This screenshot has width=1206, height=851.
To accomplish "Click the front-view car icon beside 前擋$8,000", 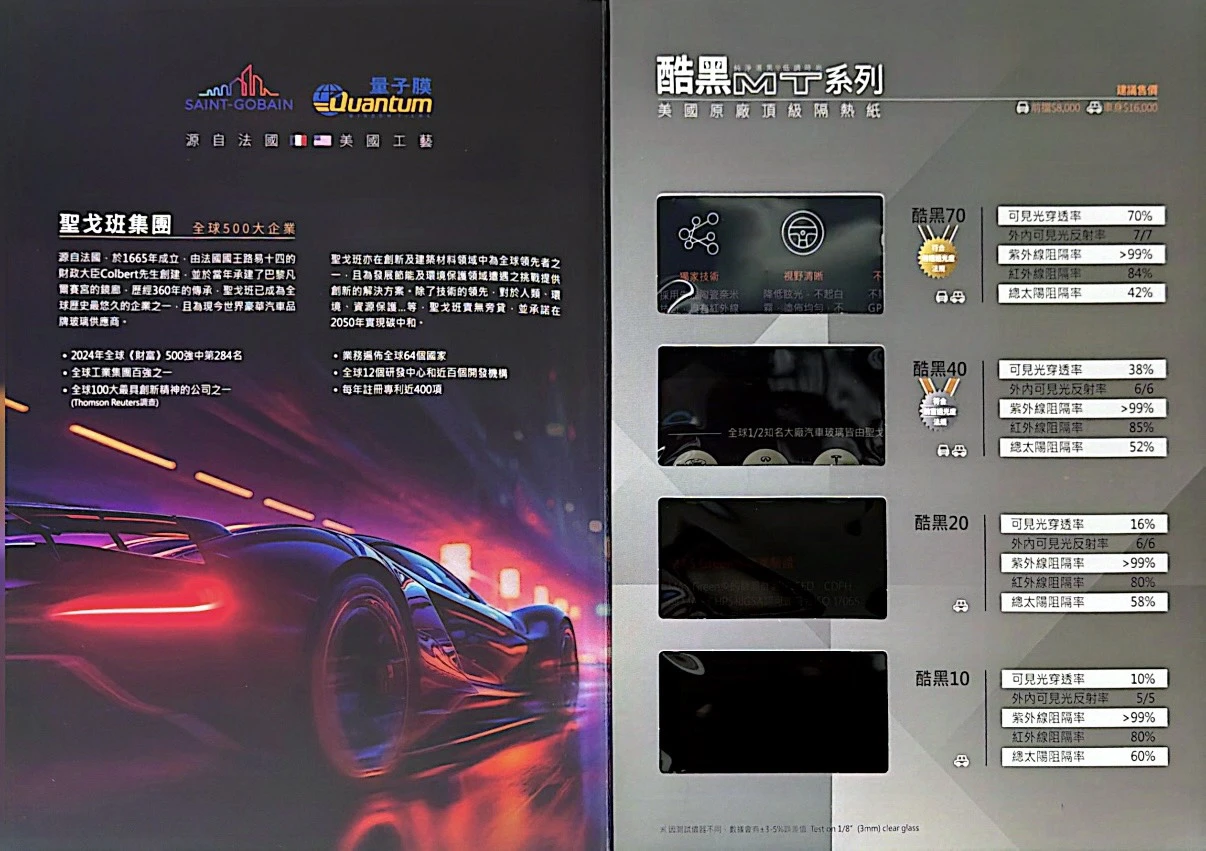I will click(1022, 107).
